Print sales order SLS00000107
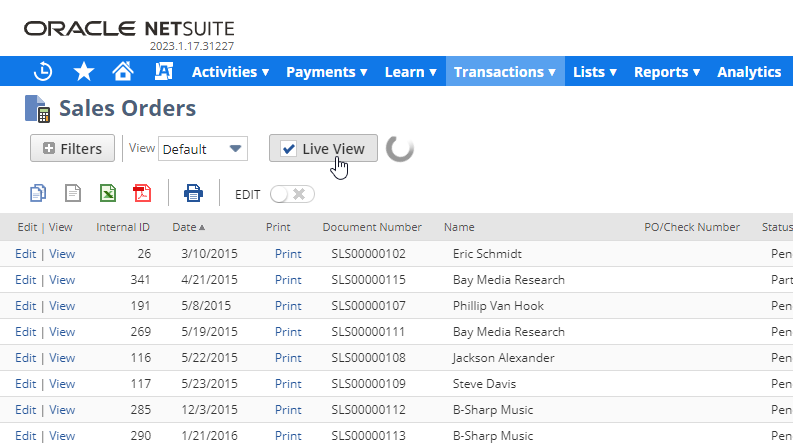 pos(288,306)
